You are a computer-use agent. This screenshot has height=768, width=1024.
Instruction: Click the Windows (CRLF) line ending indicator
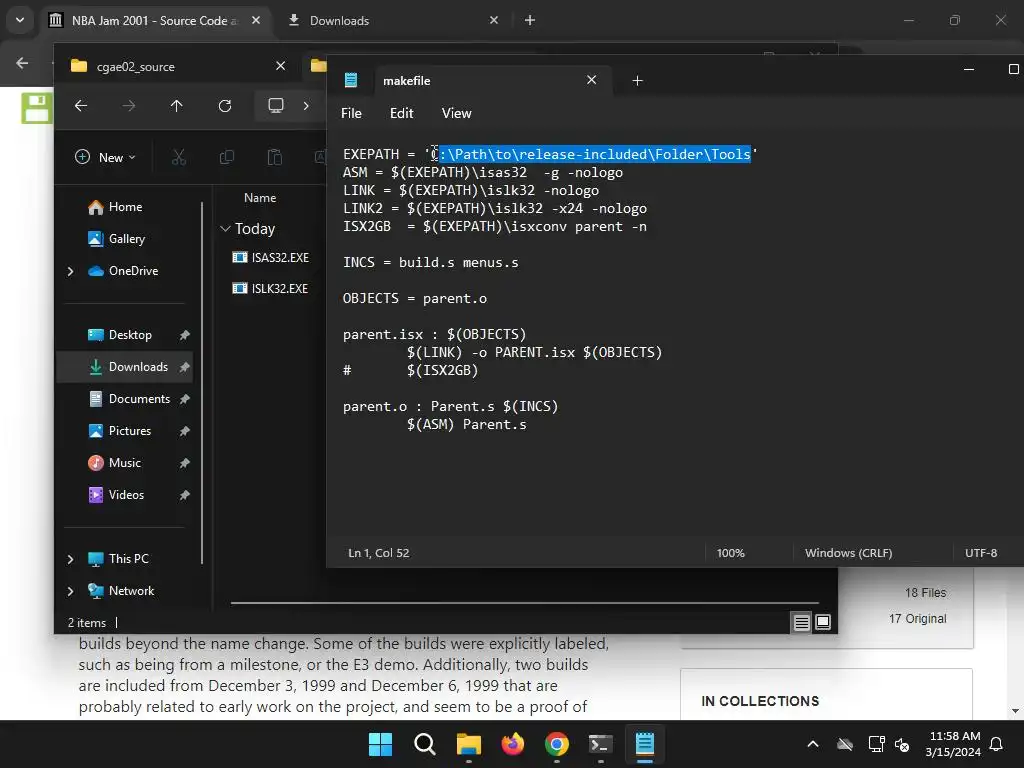pyautogui.click(x=848, y=553)
